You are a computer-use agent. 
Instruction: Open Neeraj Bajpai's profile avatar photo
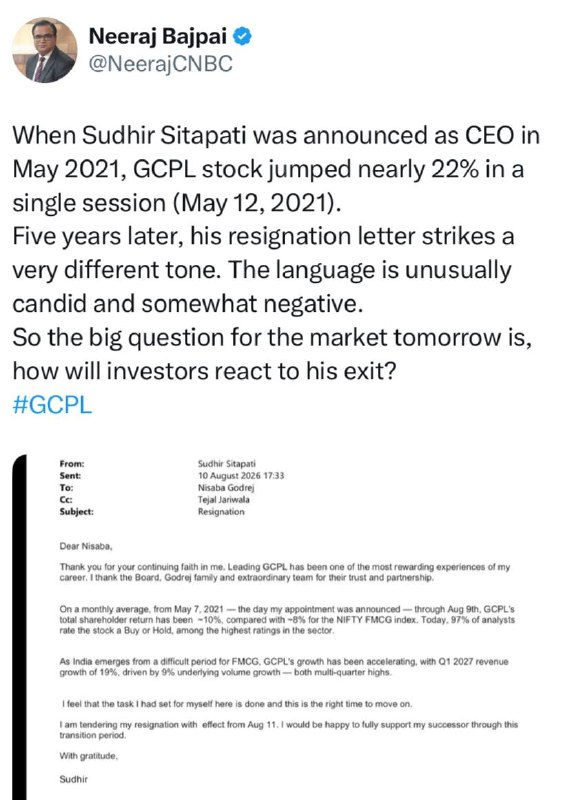click(x=45, y=50)
